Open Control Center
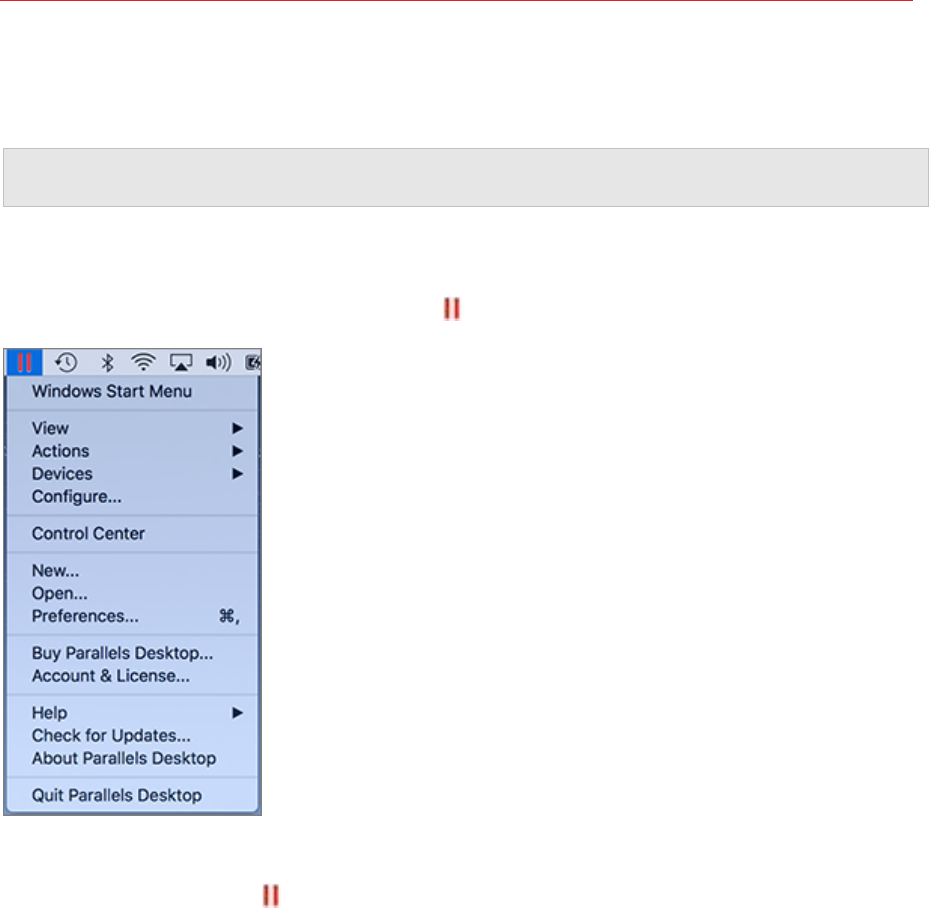Screen dimensions: 929x908 (133, 534)
